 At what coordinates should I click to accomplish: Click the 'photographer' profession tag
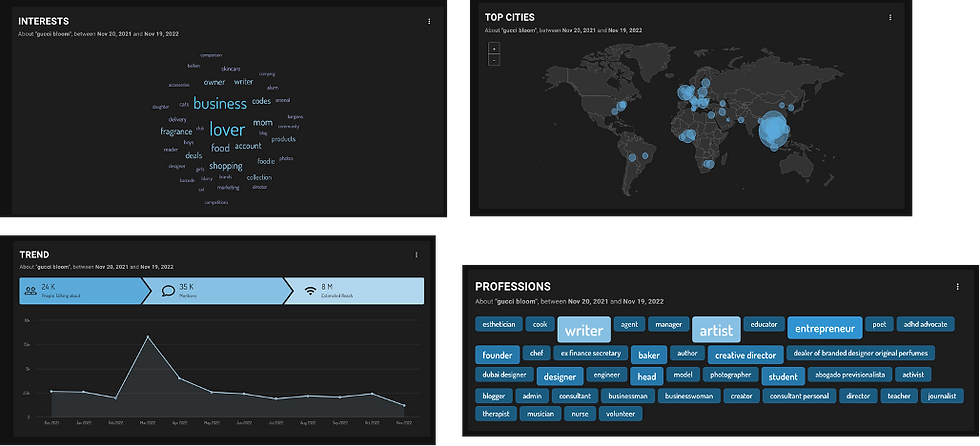pos(731,374)
